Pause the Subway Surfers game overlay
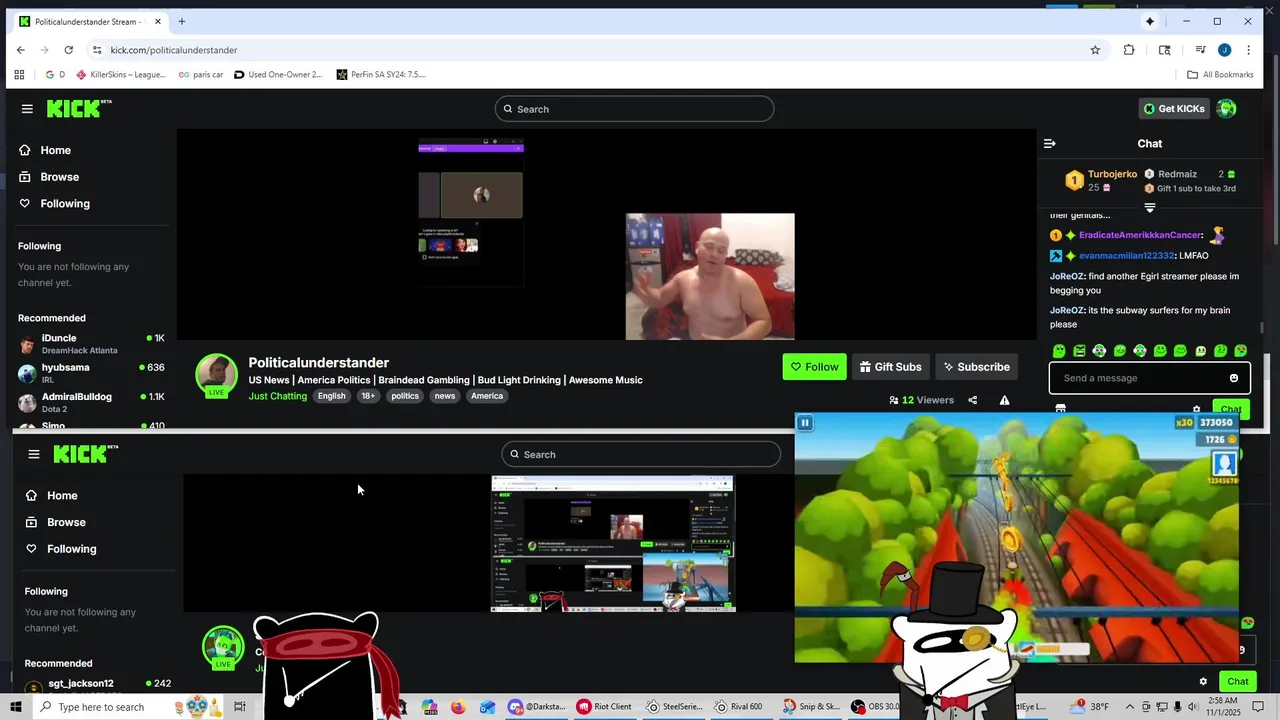Viewport: 1280px width, 720px height. click(x=804, y=423)
